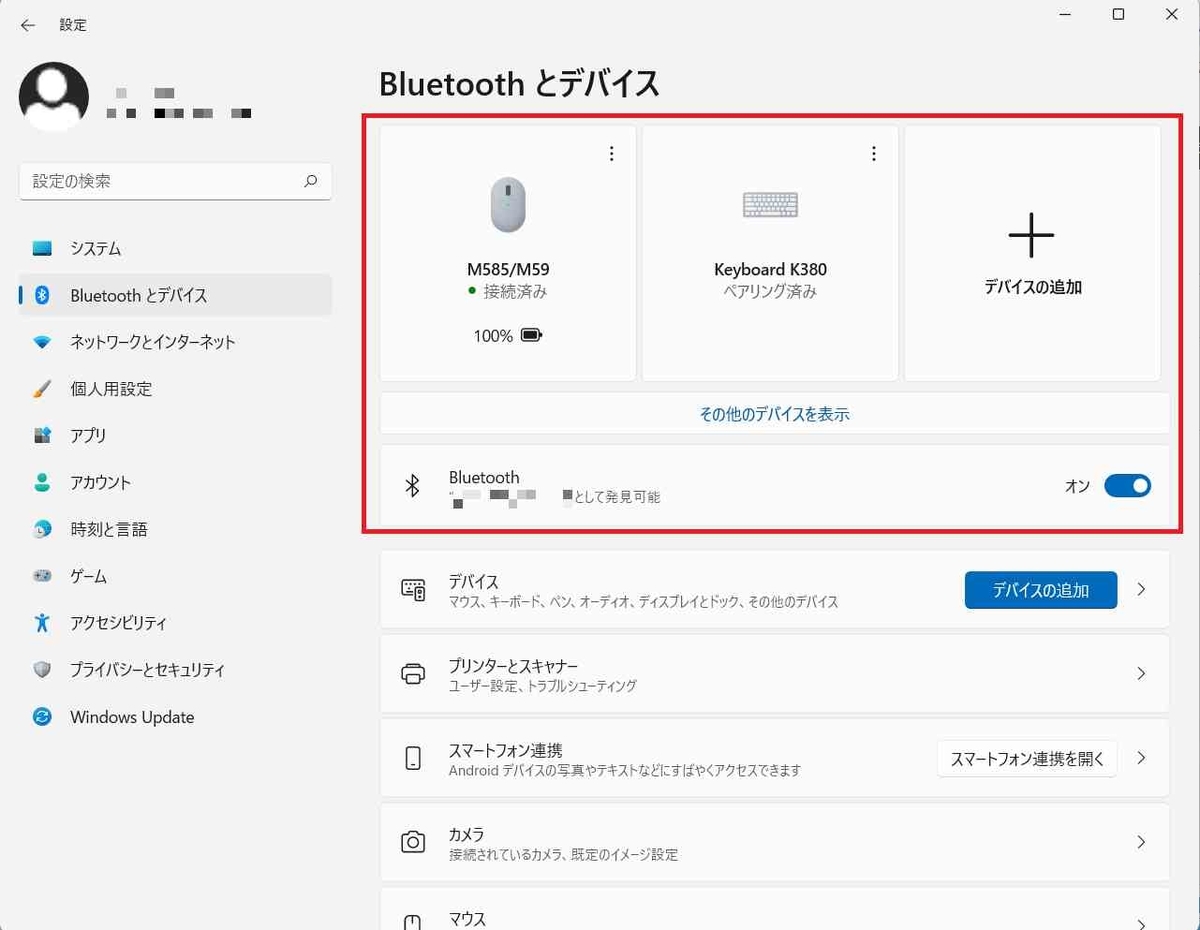Screen dimensions: 1200x930
Task: Expand スマートフォン連携 chevron
Action: coord(1141,758)
